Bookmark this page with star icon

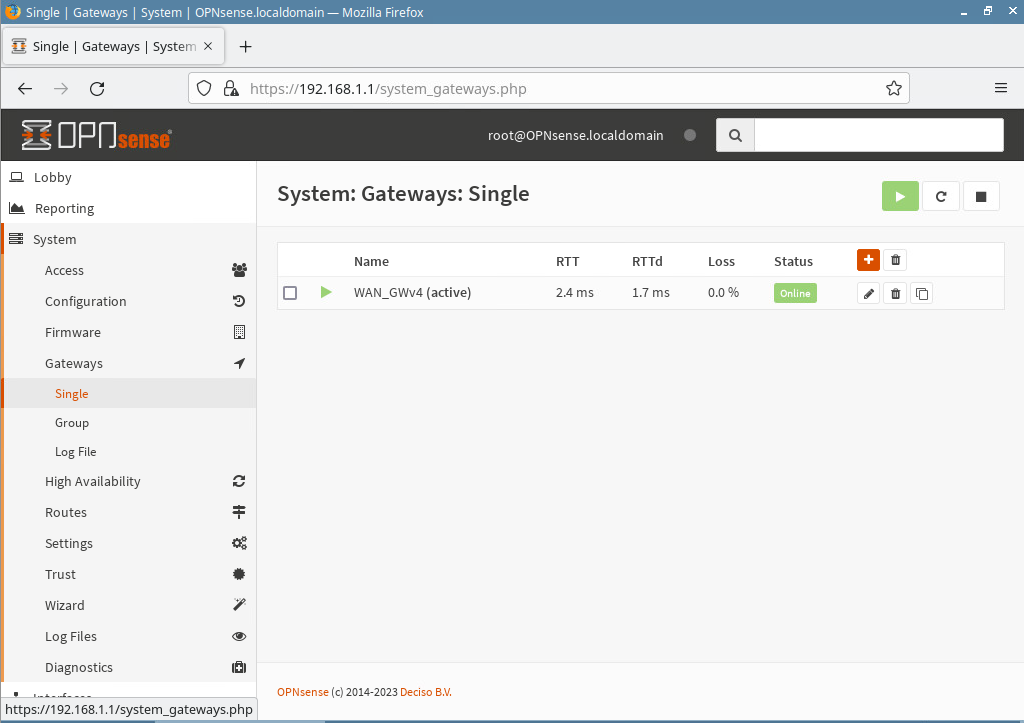pos(893,88)
